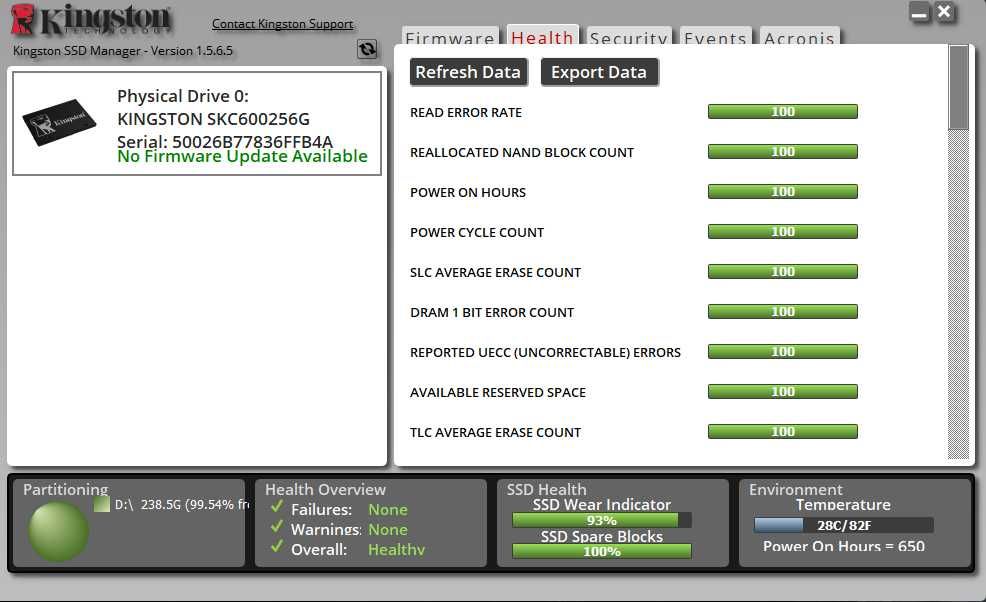Viewport: 986px width, 602px height.
Task: Select the SSD drive thumbnail image
Action: click(x=60, y=122)
